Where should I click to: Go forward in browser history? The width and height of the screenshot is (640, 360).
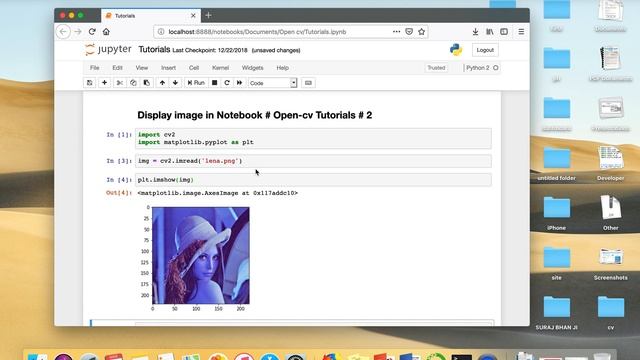(x=78, y=32)
